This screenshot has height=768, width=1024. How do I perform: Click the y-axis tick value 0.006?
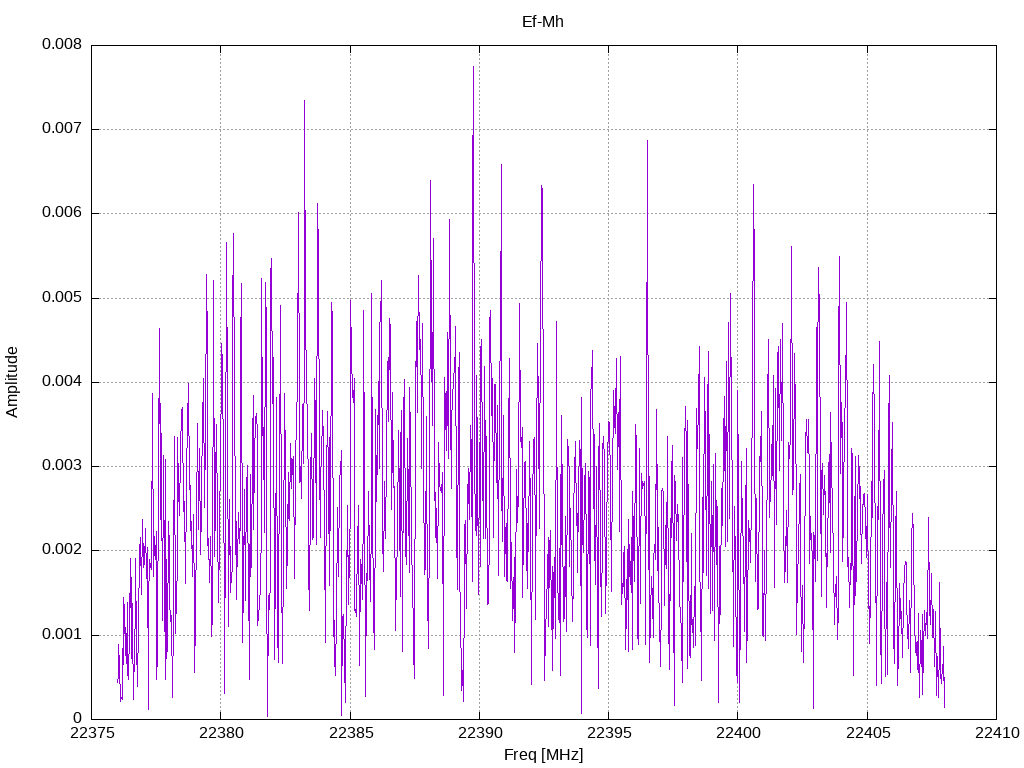[62, 213]
